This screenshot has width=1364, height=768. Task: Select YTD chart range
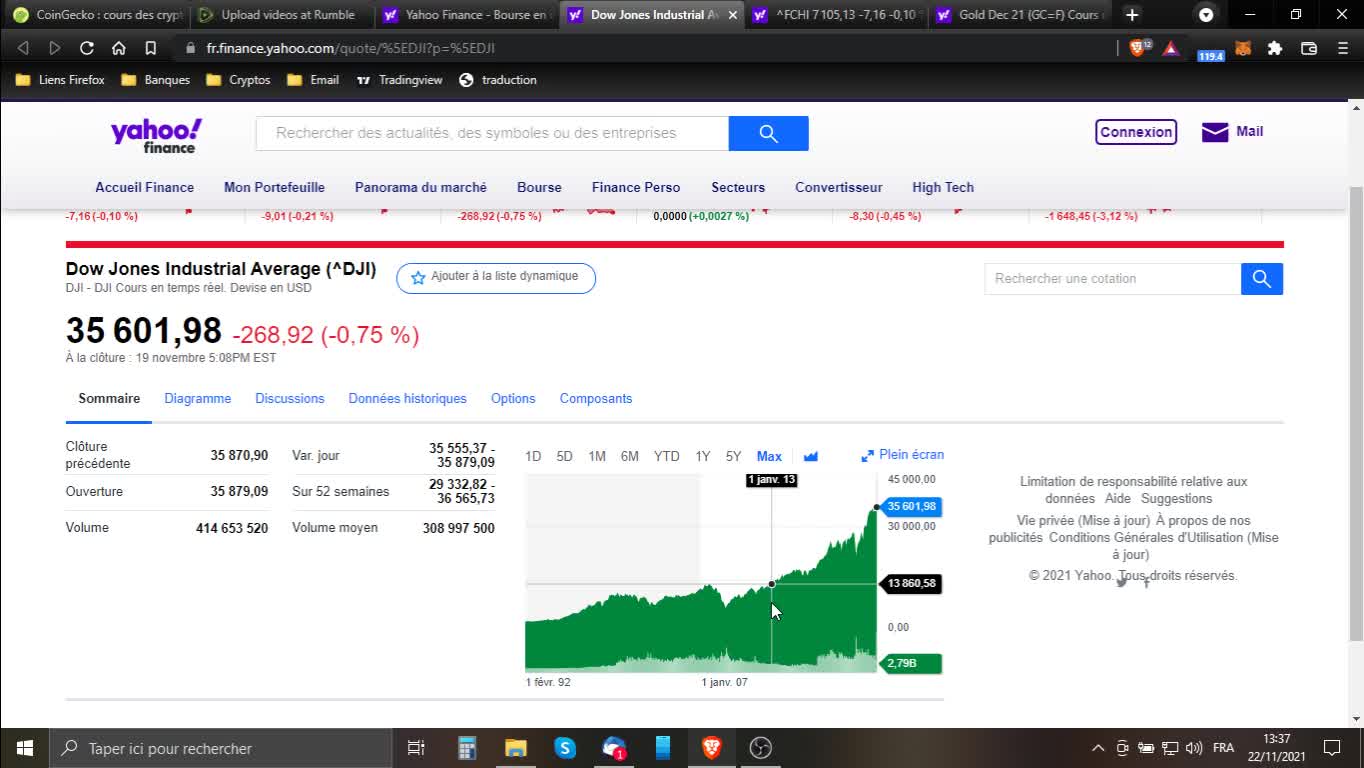[666, 456]
